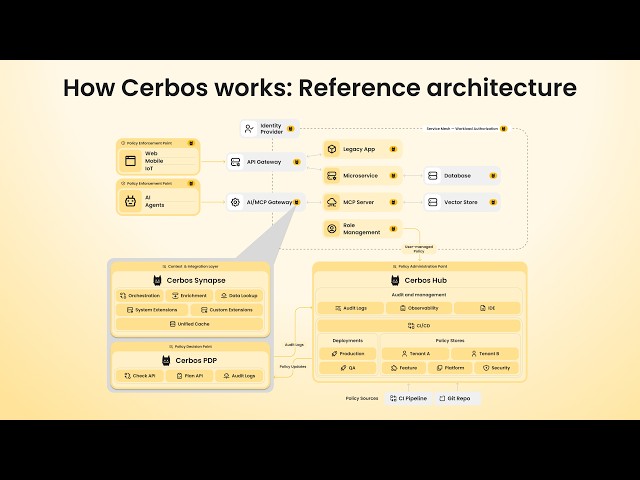Click the Data Lookup icon

tap(224, 296)
